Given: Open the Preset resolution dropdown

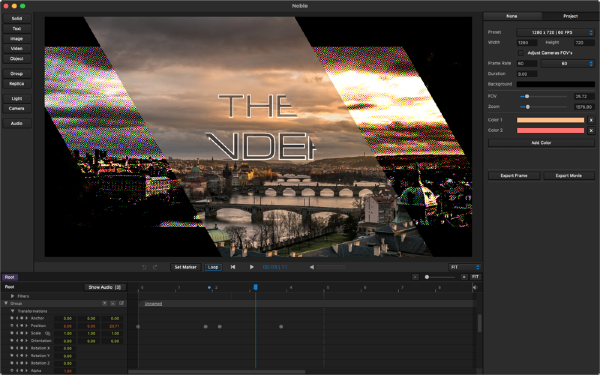Looking at the screenshot, I should click(555, 33).
